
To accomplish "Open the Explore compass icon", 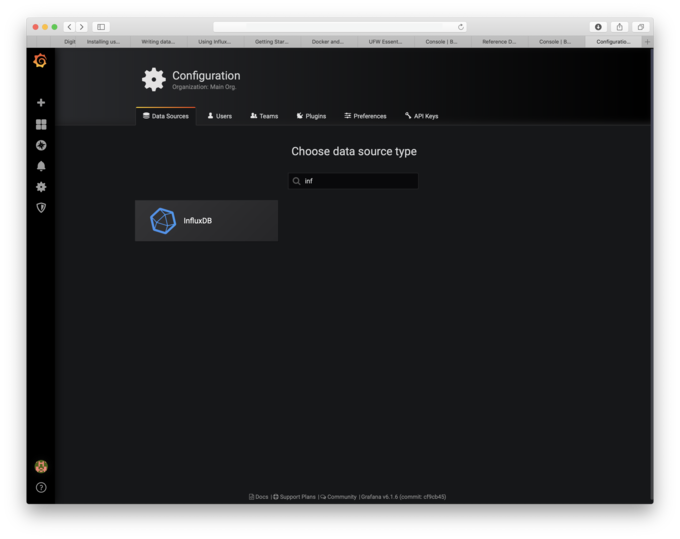I will tap(41, 145).
